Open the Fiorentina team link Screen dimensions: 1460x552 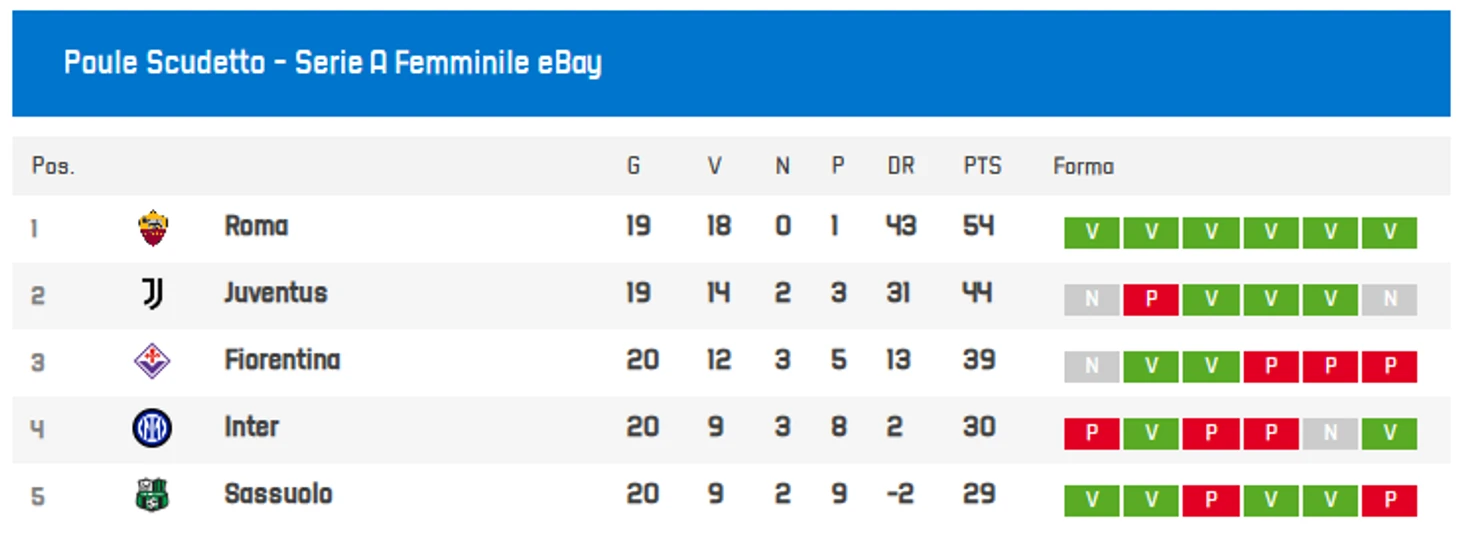click(x=282, y=360)
